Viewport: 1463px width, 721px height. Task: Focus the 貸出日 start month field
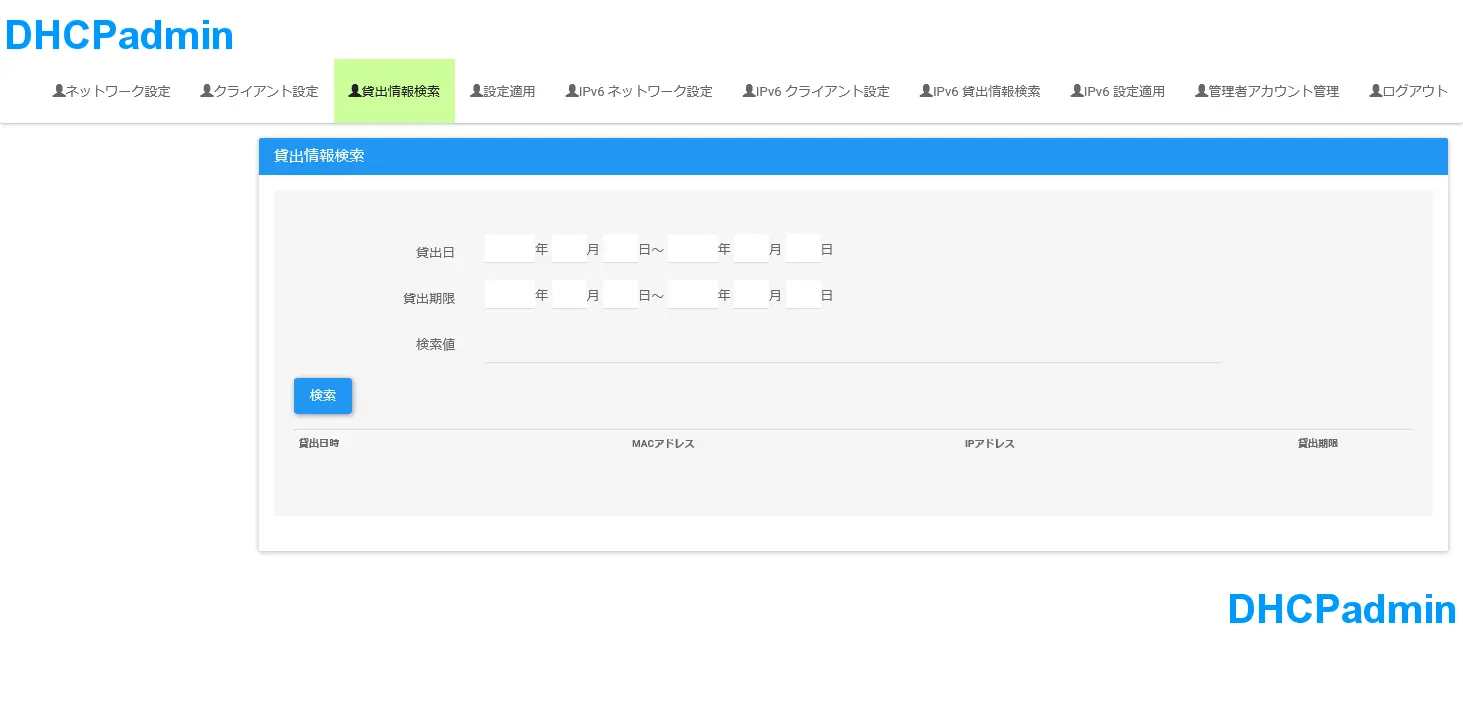(569, 248)
